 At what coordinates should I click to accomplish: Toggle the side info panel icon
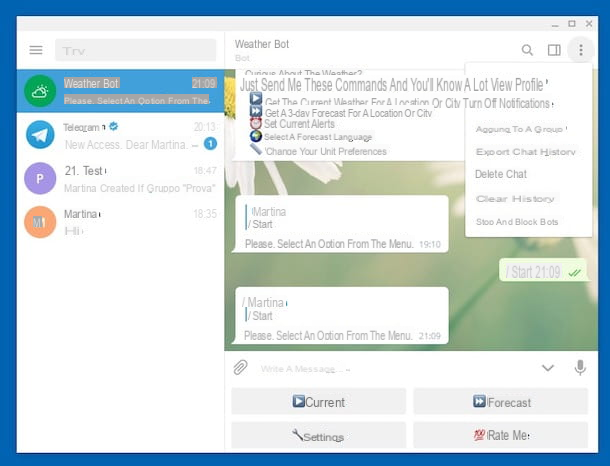click(x=554, y=50)
